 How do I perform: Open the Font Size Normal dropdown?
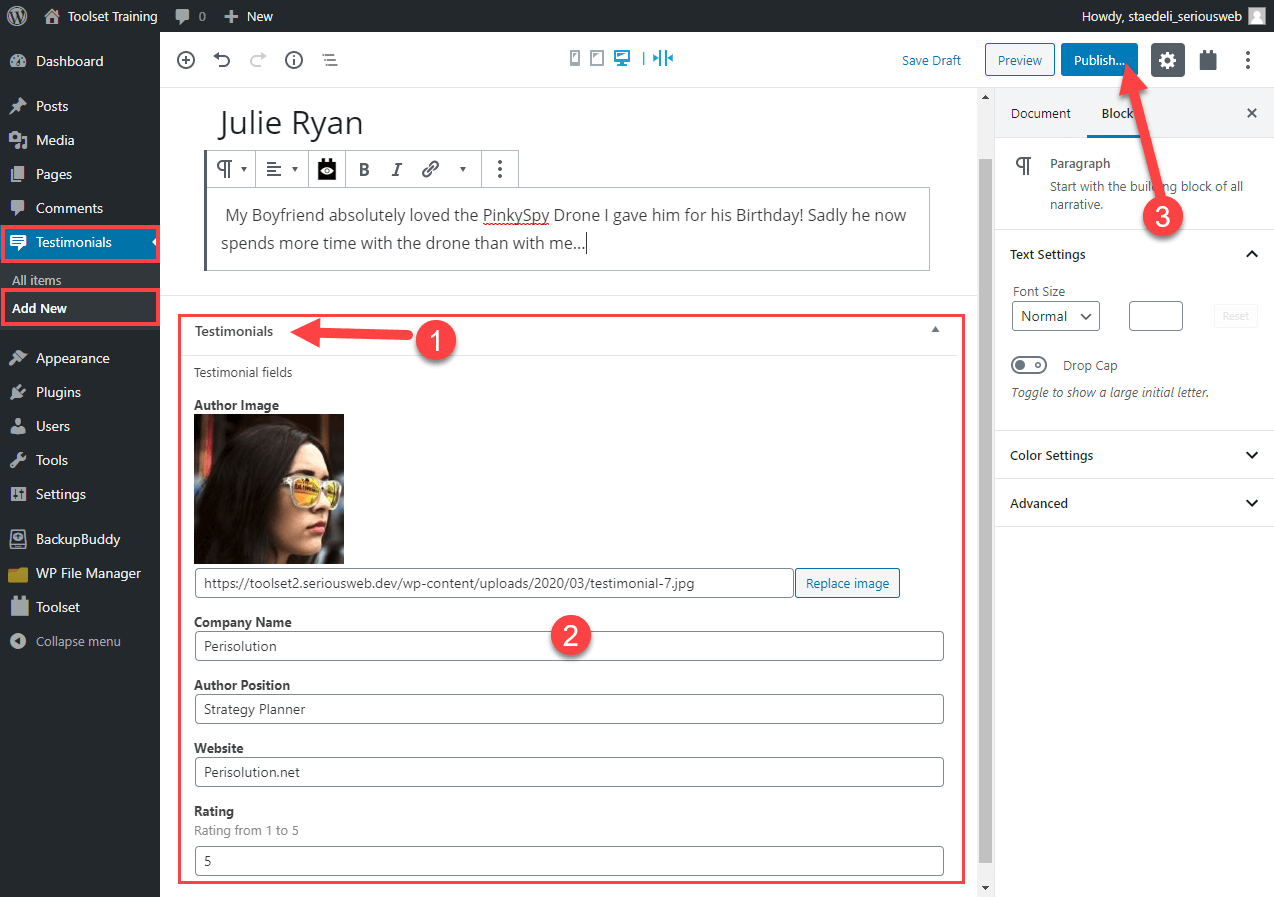click(1055, 316)
